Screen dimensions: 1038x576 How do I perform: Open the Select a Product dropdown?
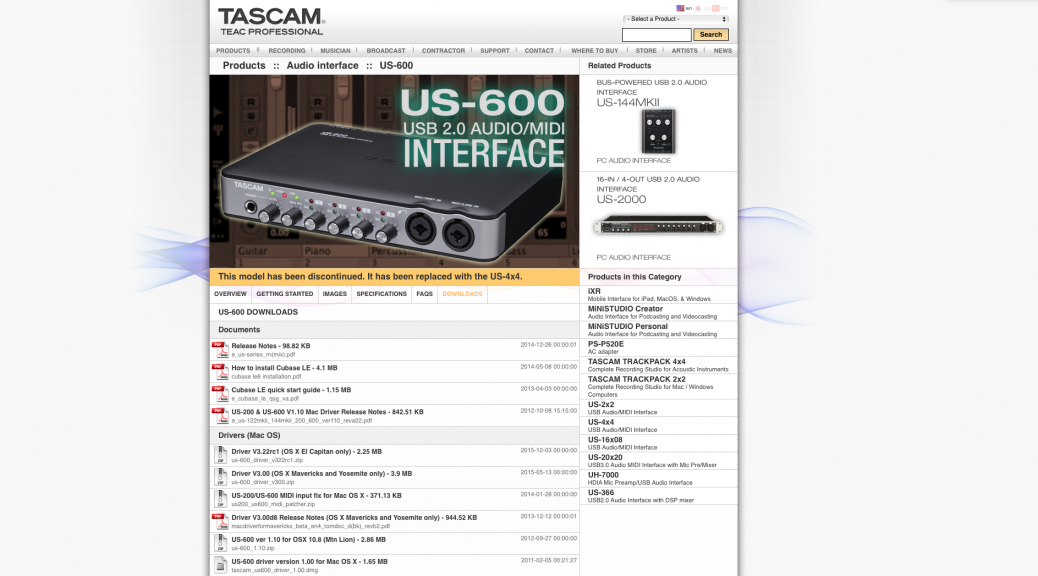675,19
